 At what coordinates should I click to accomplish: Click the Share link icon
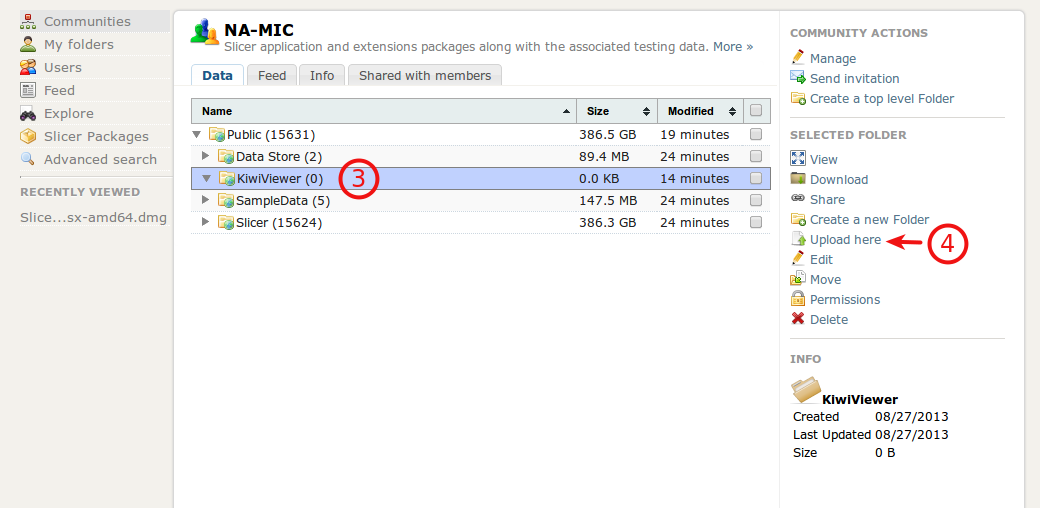798,199
